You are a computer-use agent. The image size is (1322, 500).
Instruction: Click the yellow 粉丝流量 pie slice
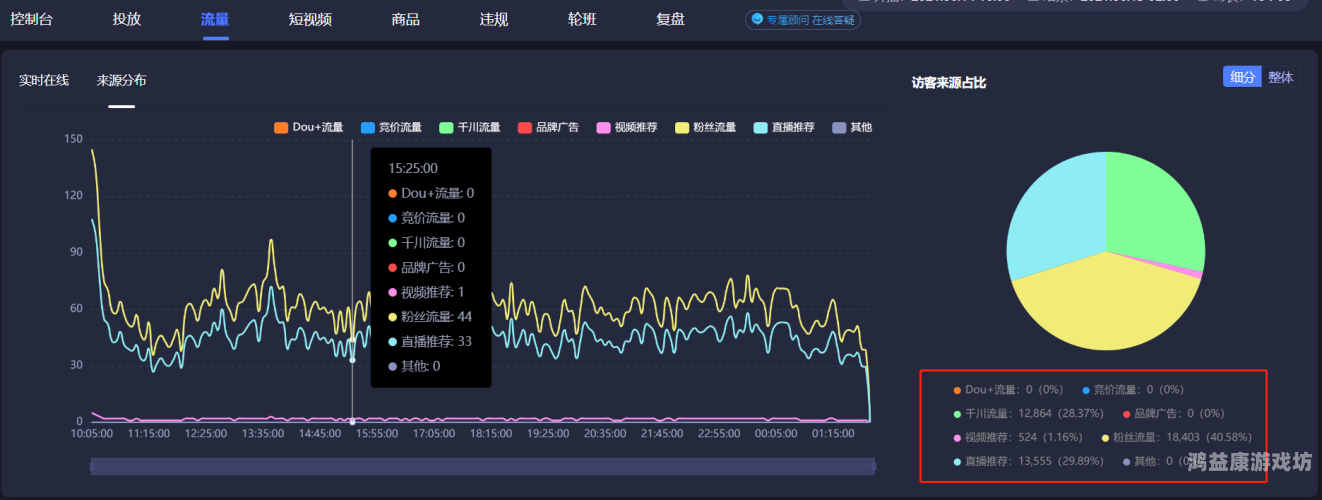coord(1105,305)
